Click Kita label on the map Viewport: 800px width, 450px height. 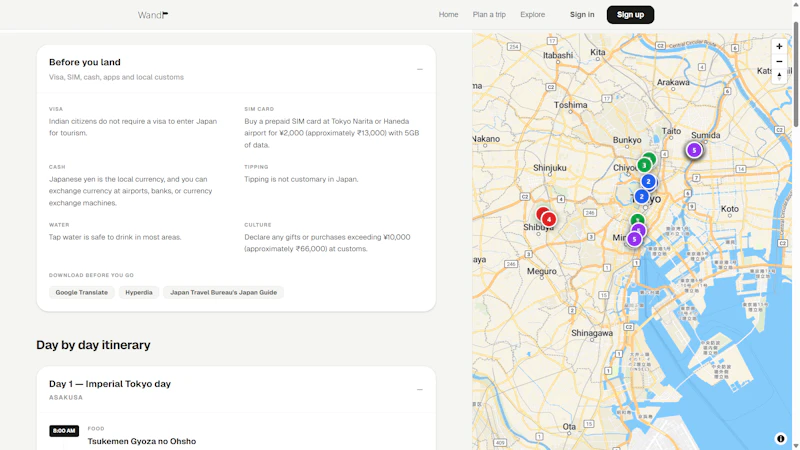[x=597, y=52]
